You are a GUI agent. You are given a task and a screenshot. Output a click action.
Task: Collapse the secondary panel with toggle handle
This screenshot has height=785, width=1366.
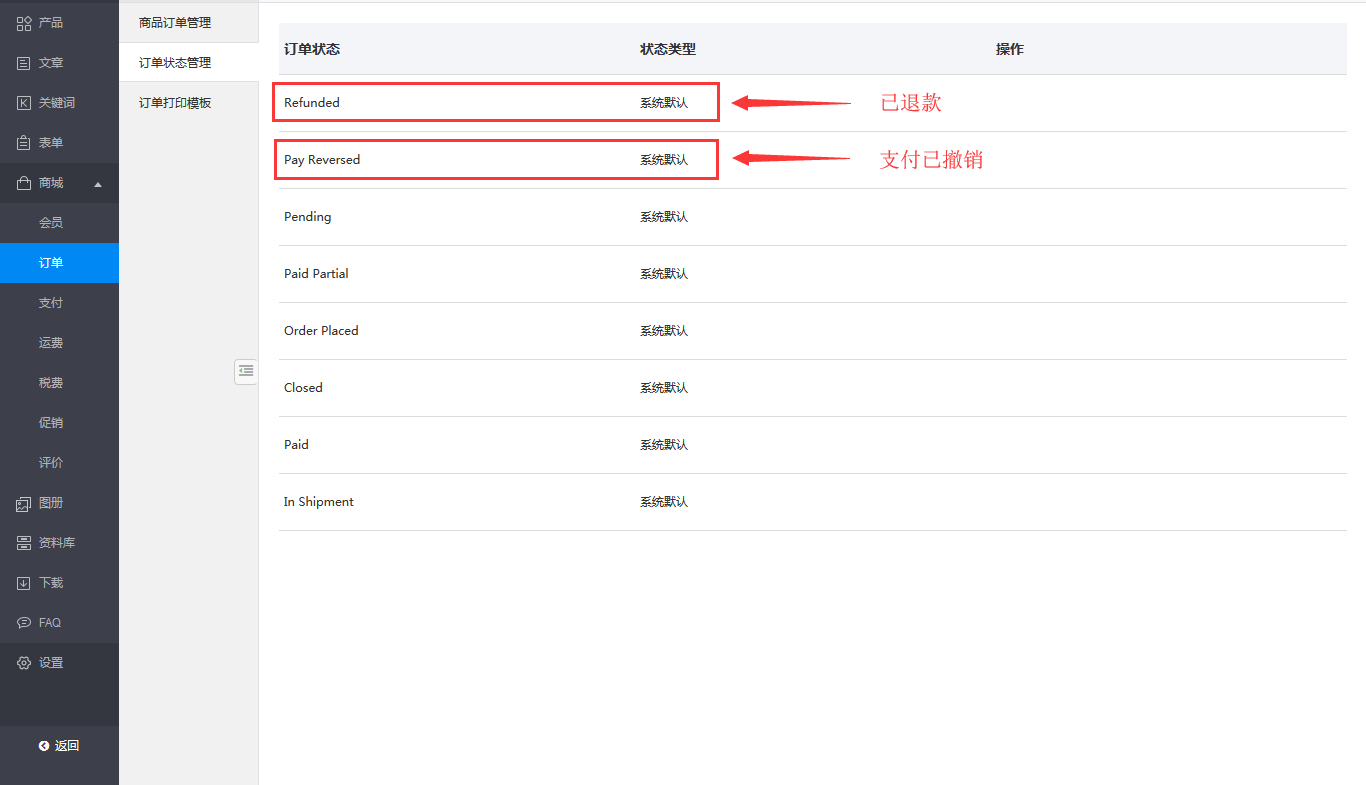coord(245,371)
